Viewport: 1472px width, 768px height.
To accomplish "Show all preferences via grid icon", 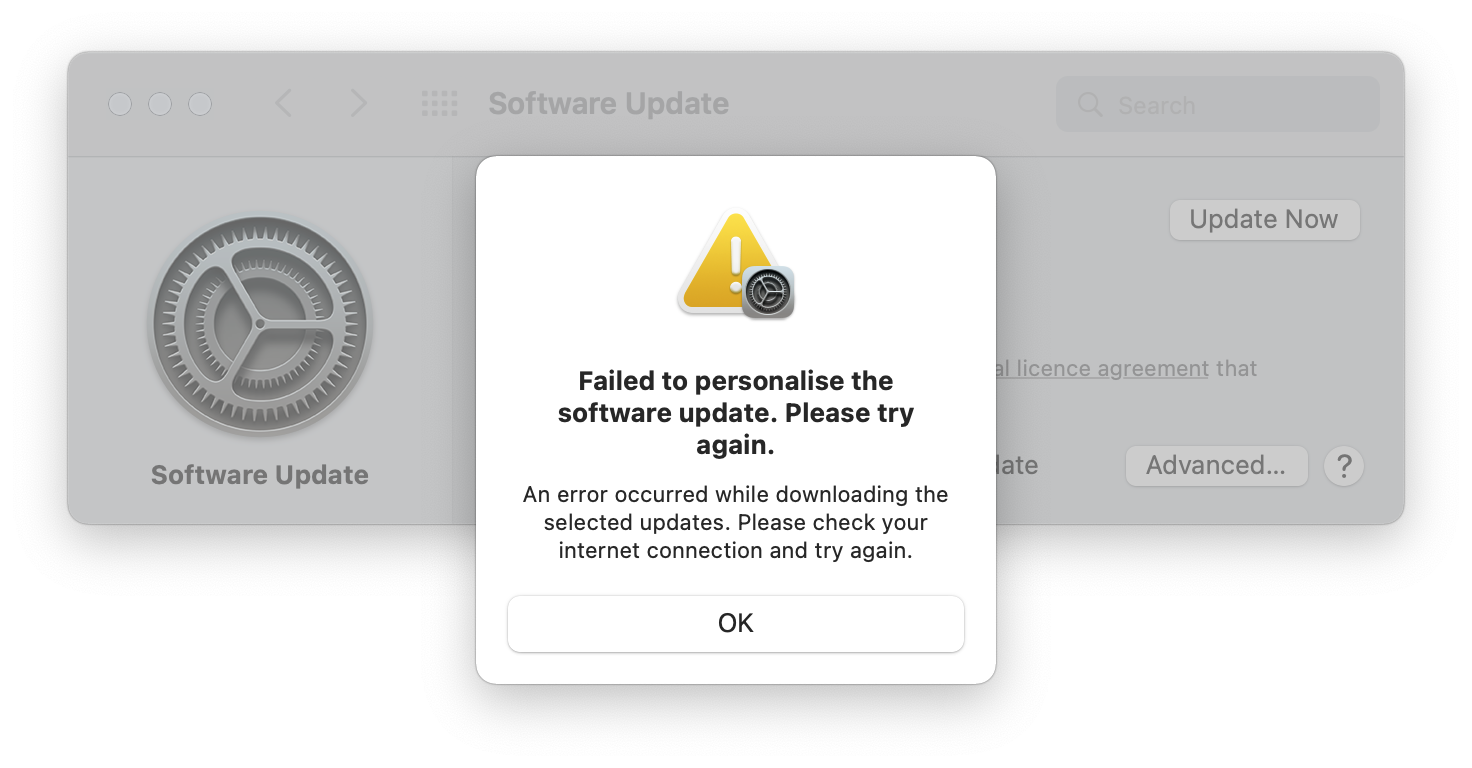I will coord(439,103).
